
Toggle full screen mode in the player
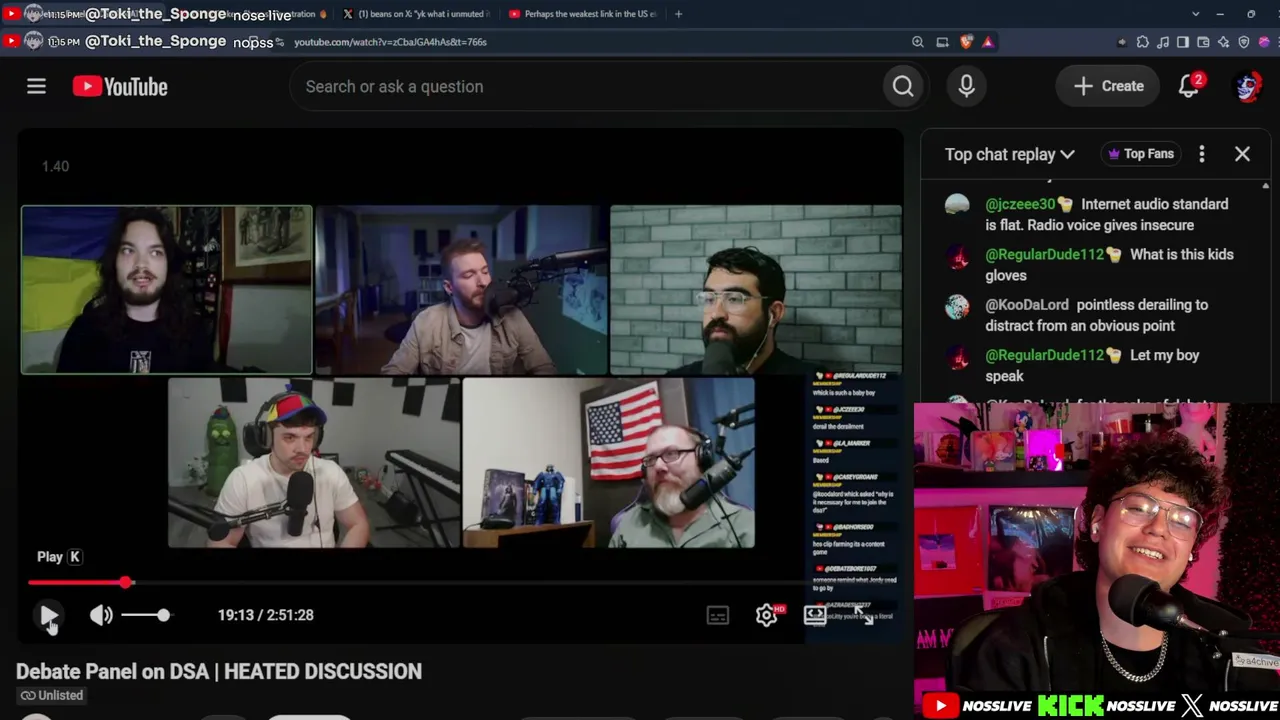coord(866,615)
